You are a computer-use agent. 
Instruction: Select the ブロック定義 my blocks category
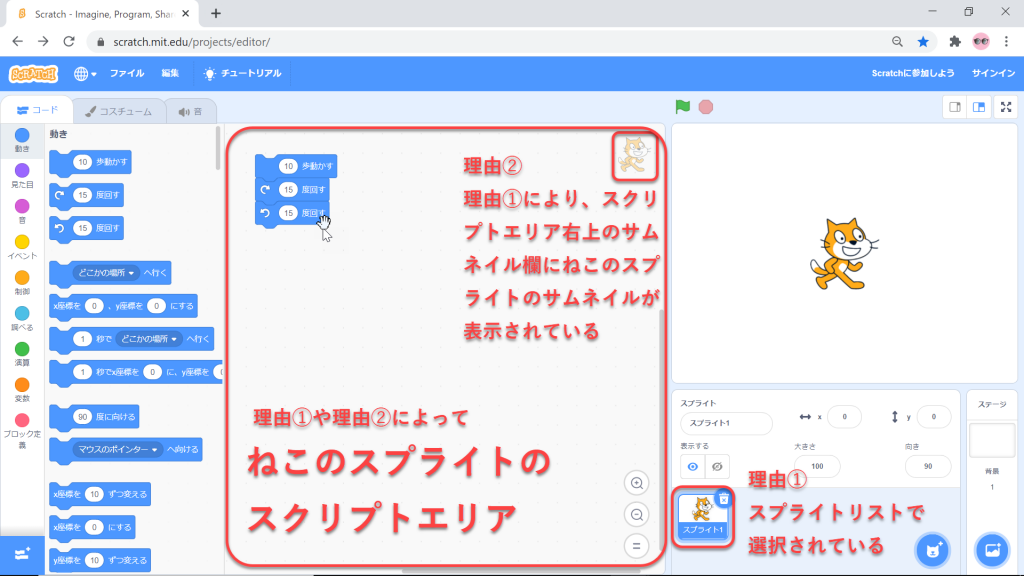22,431
